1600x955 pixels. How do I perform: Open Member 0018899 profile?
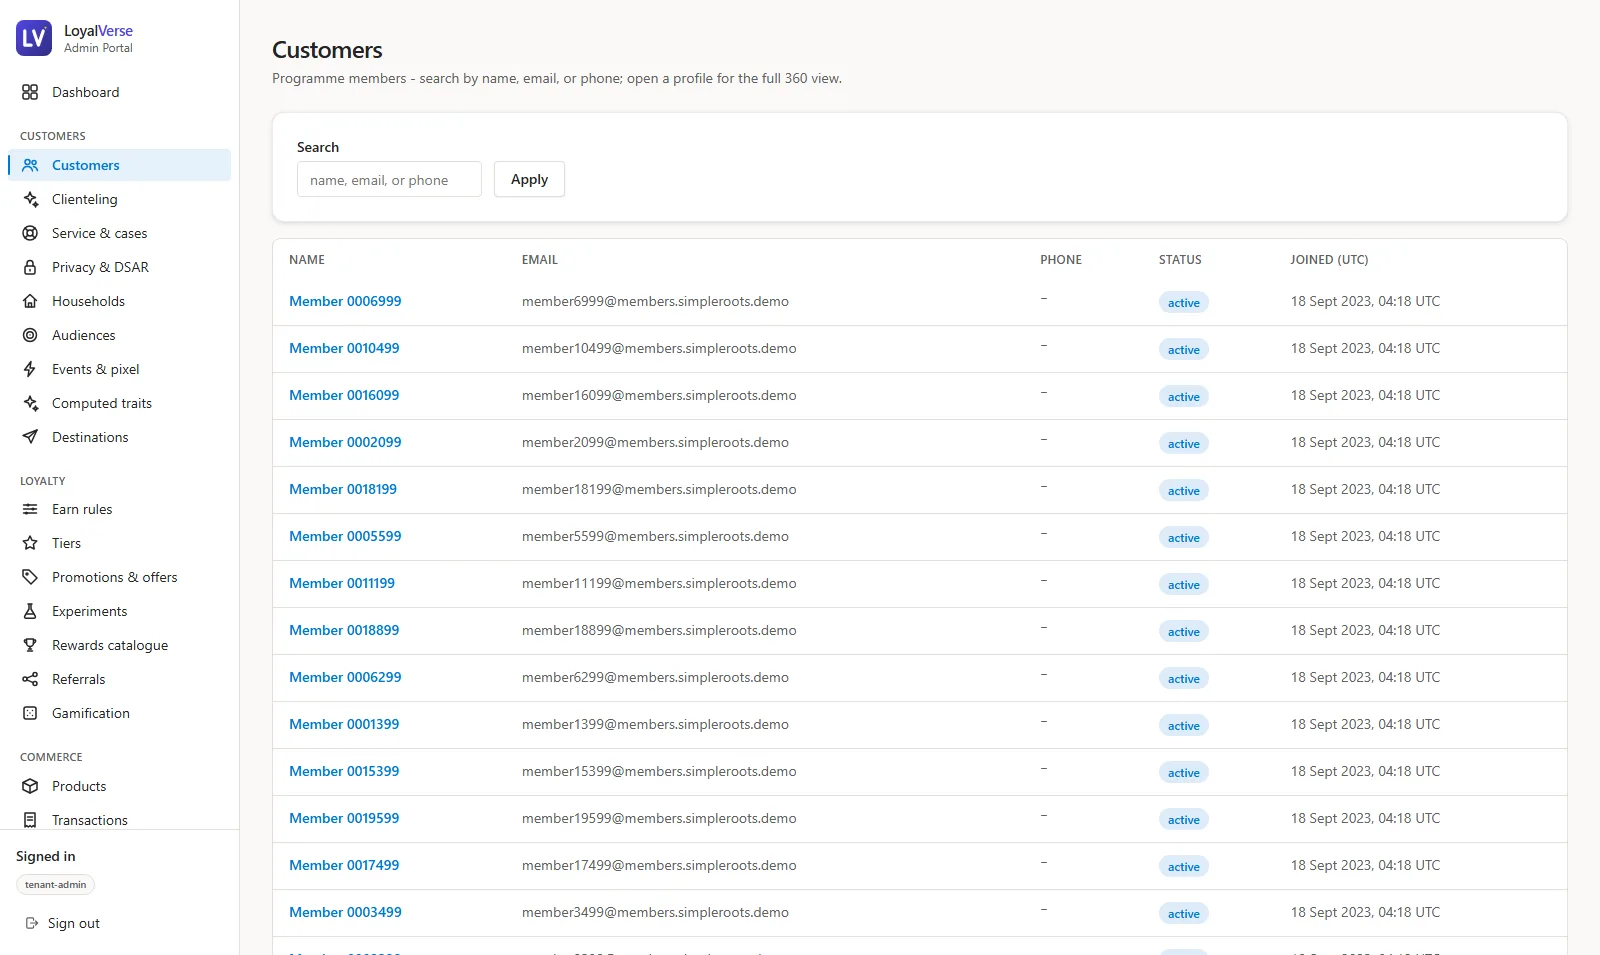click(344, 630)
